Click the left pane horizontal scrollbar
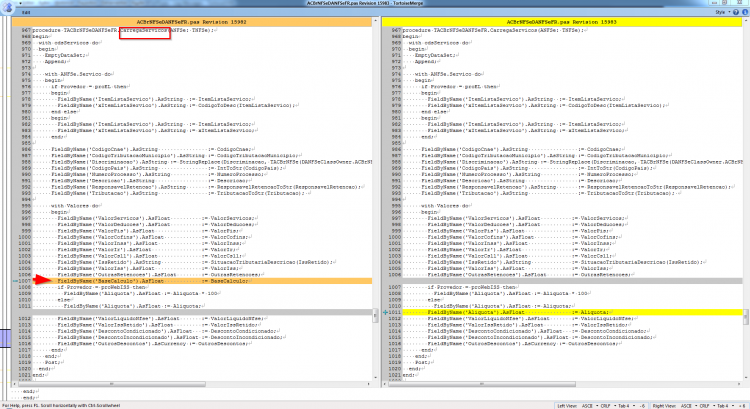This screenshot has height=409, width=750. click(x=111, y=384)
